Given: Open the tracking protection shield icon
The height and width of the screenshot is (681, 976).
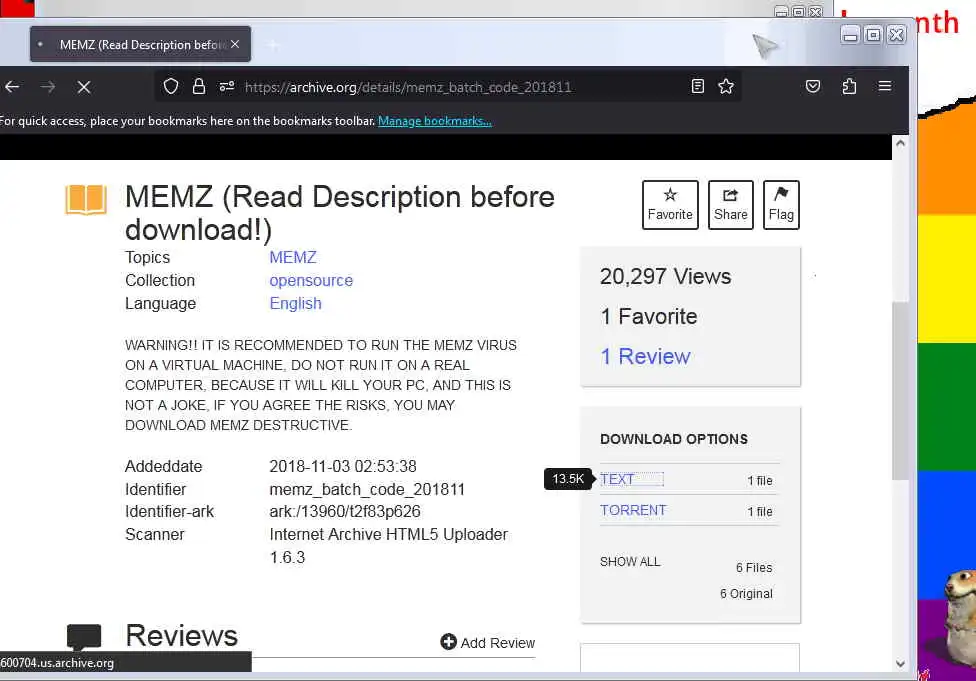Looking at the screenshot, I should [x=171, y=87].
